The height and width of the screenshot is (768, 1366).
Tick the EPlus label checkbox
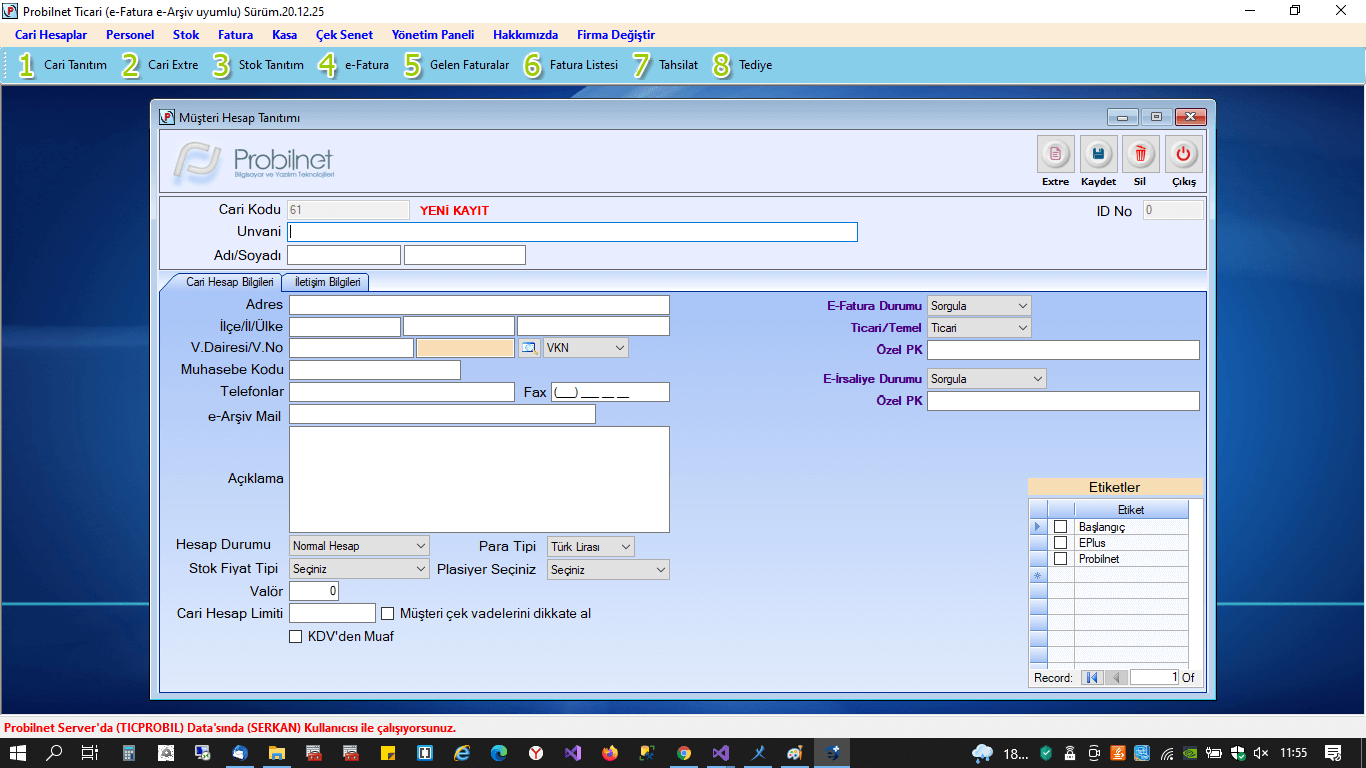(1061, 543)
